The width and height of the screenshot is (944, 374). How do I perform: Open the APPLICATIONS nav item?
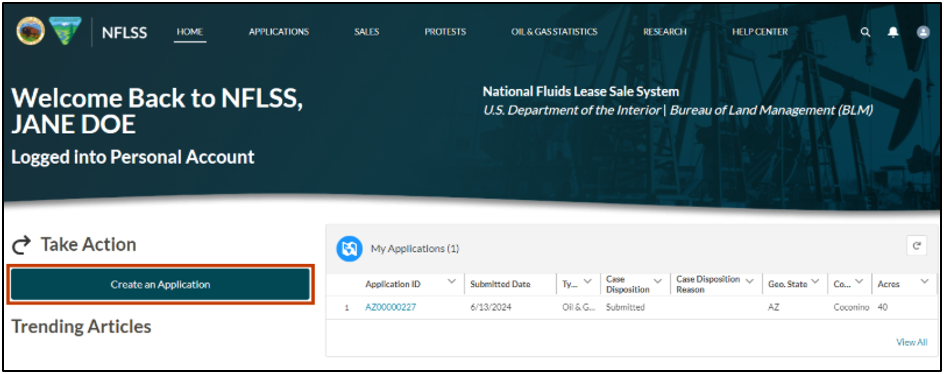(x=279, y=32)
